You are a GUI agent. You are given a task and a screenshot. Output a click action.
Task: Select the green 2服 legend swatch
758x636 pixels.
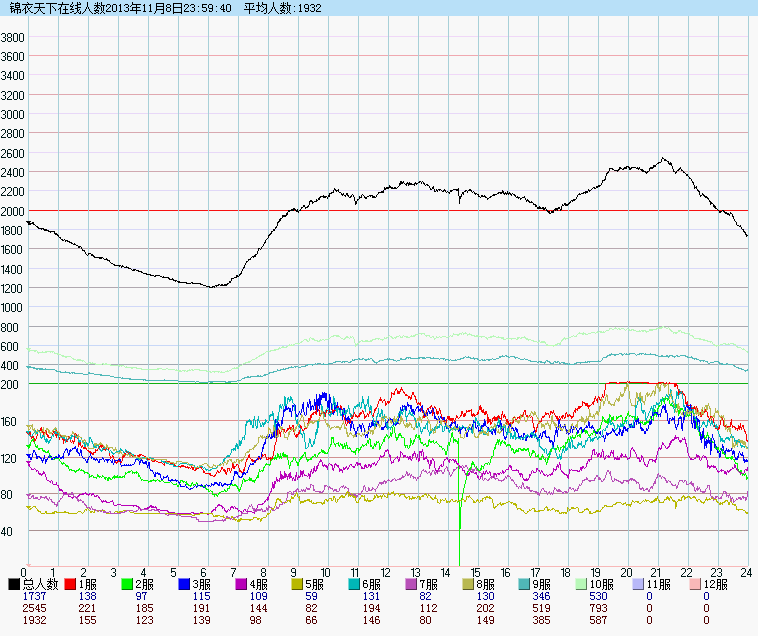[x=128, y=583]
